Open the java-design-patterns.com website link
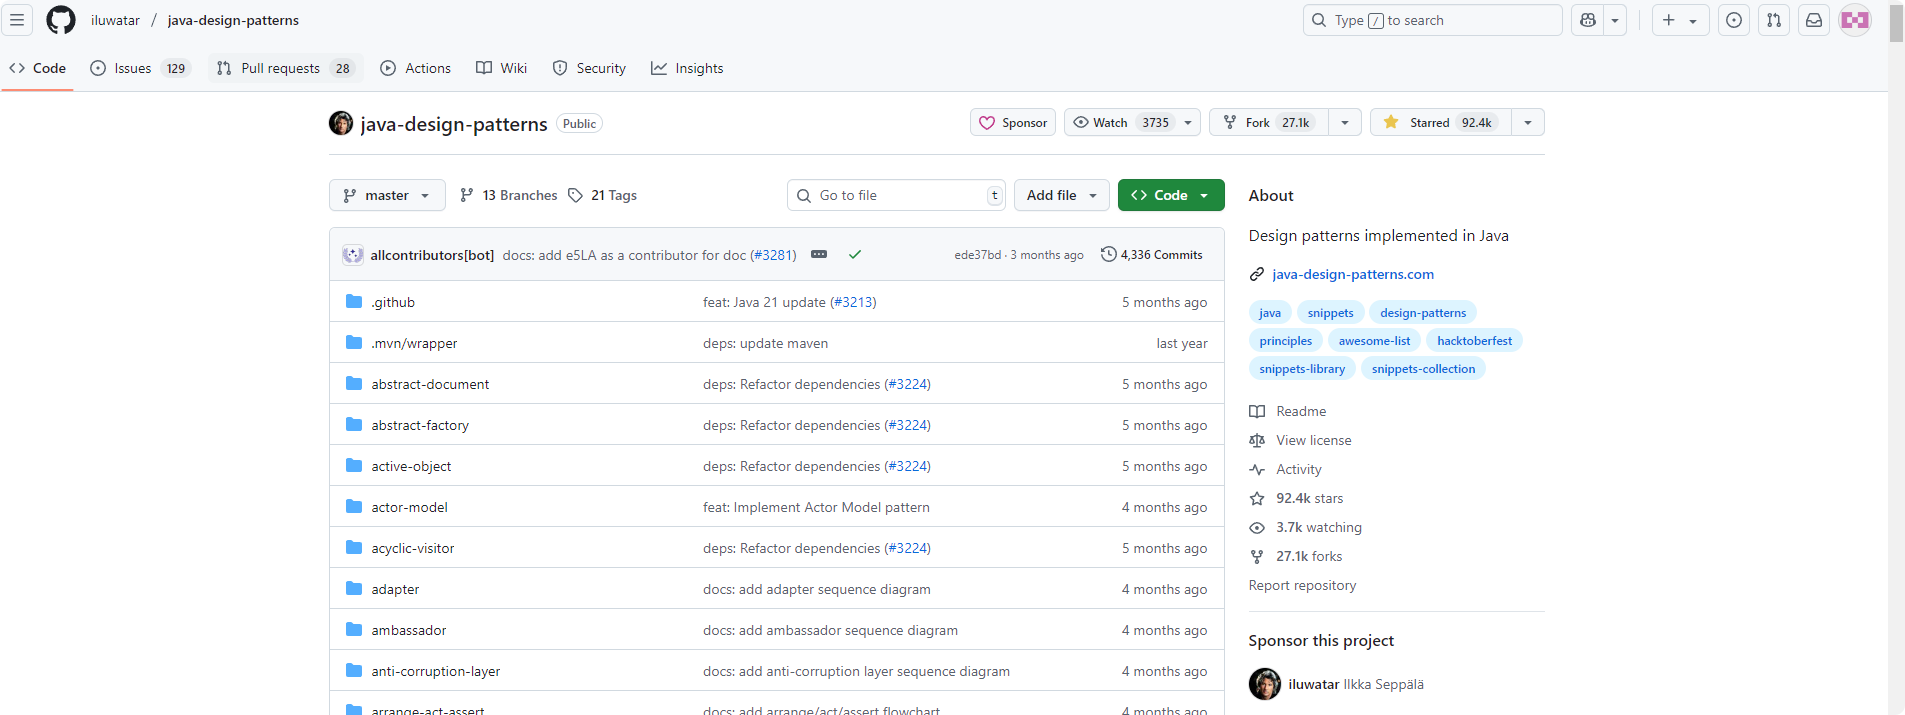This screenshot has height=715, width=1905. pos(1352,274)
